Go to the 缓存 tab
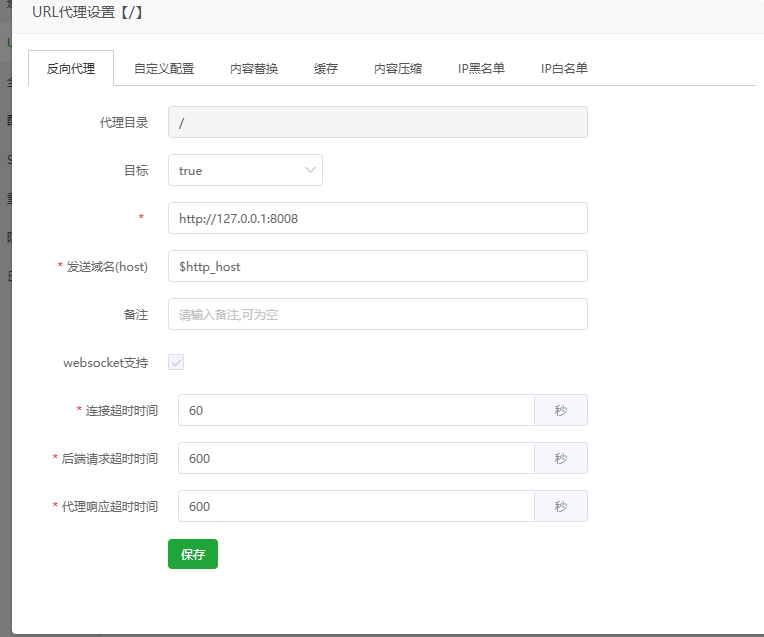This screenshot has width=764, height=637. tap(326, 69)
